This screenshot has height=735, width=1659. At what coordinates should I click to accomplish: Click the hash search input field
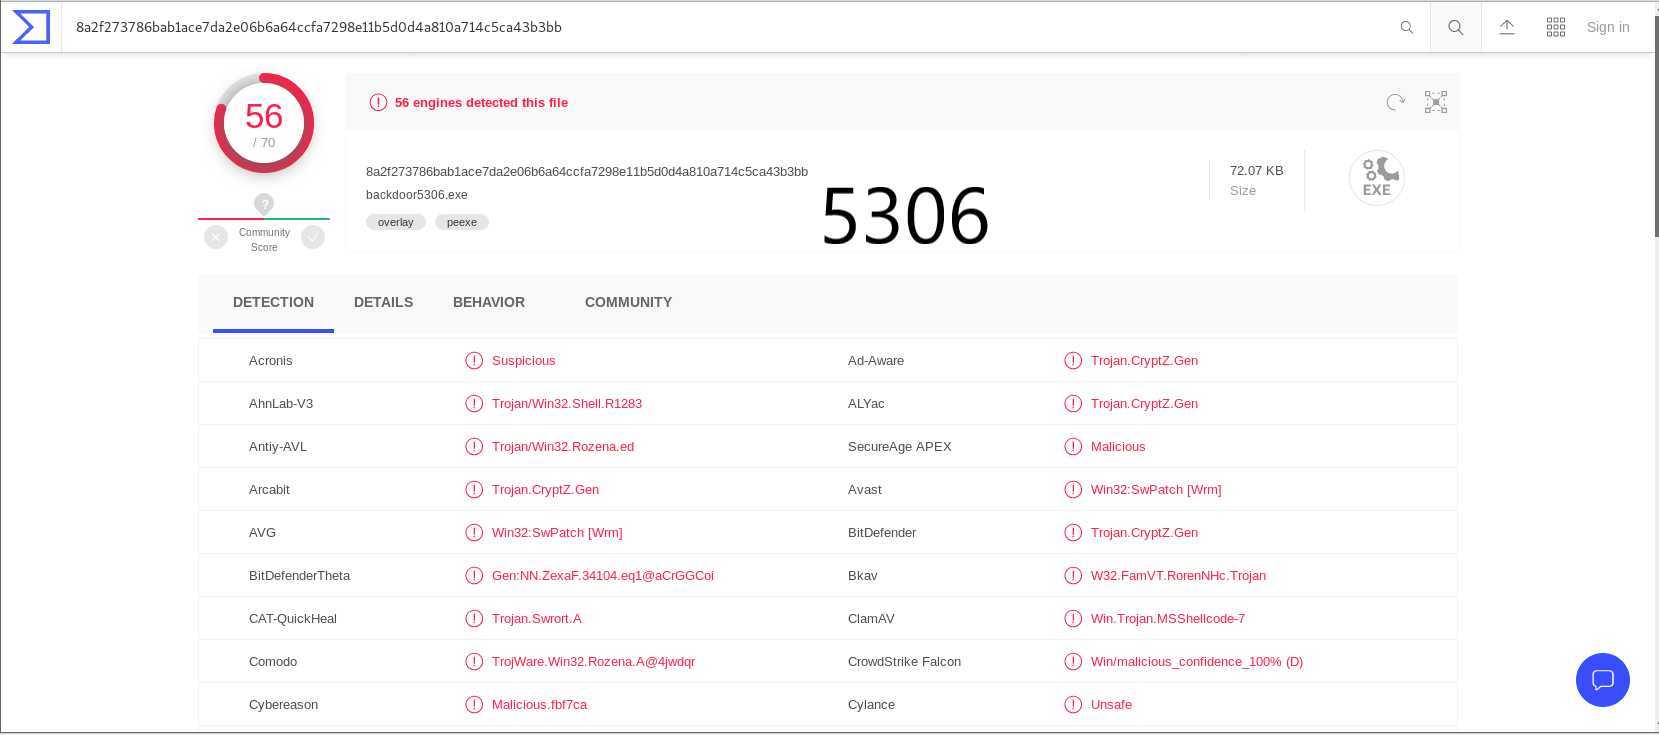730,28
